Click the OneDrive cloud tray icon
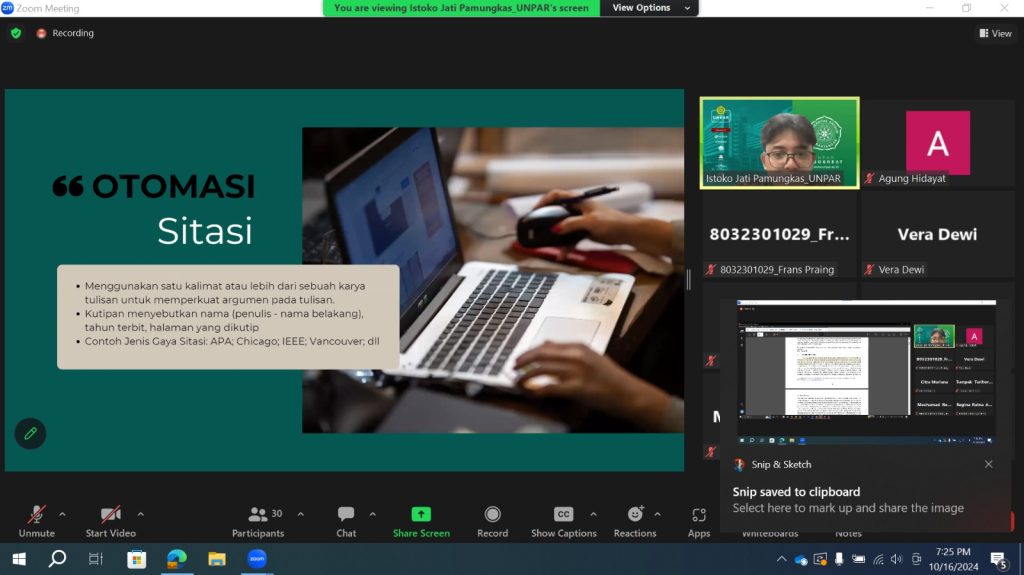1024x575 pixels. pos(801,560)
